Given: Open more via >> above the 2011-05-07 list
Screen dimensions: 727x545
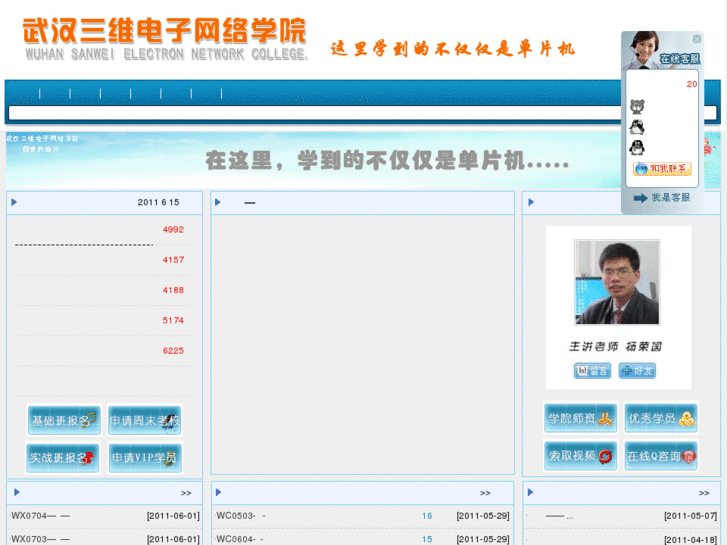Looking at the screenshot, I should [704, 493].
